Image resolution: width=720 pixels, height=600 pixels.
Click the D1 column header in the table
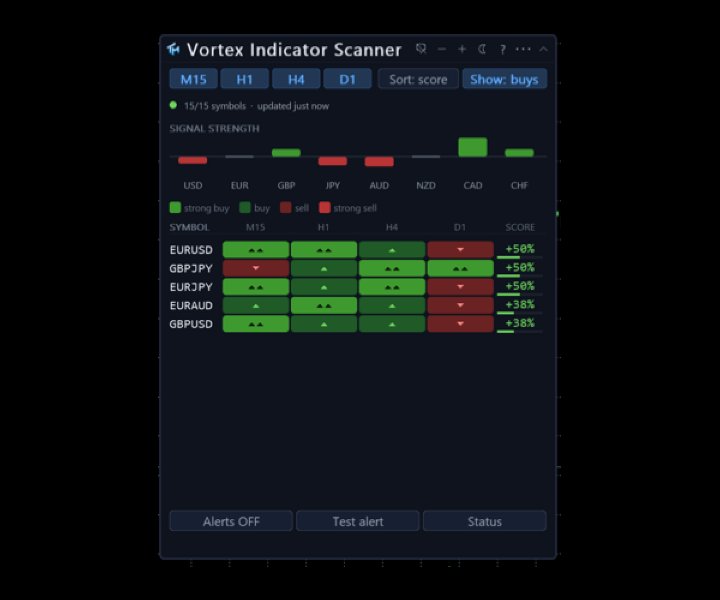460,227
